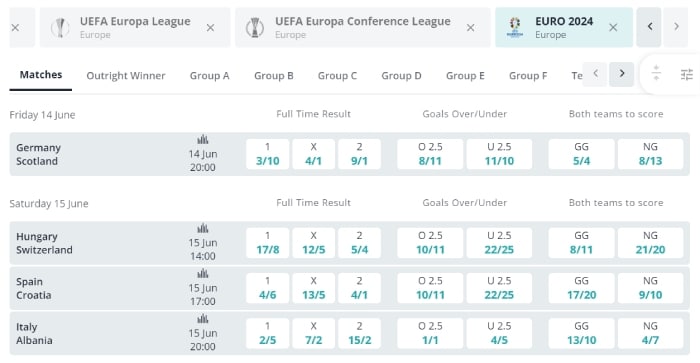Close the EURO 2024 tab
Viewport: 700px width, 363px height.
613,28
